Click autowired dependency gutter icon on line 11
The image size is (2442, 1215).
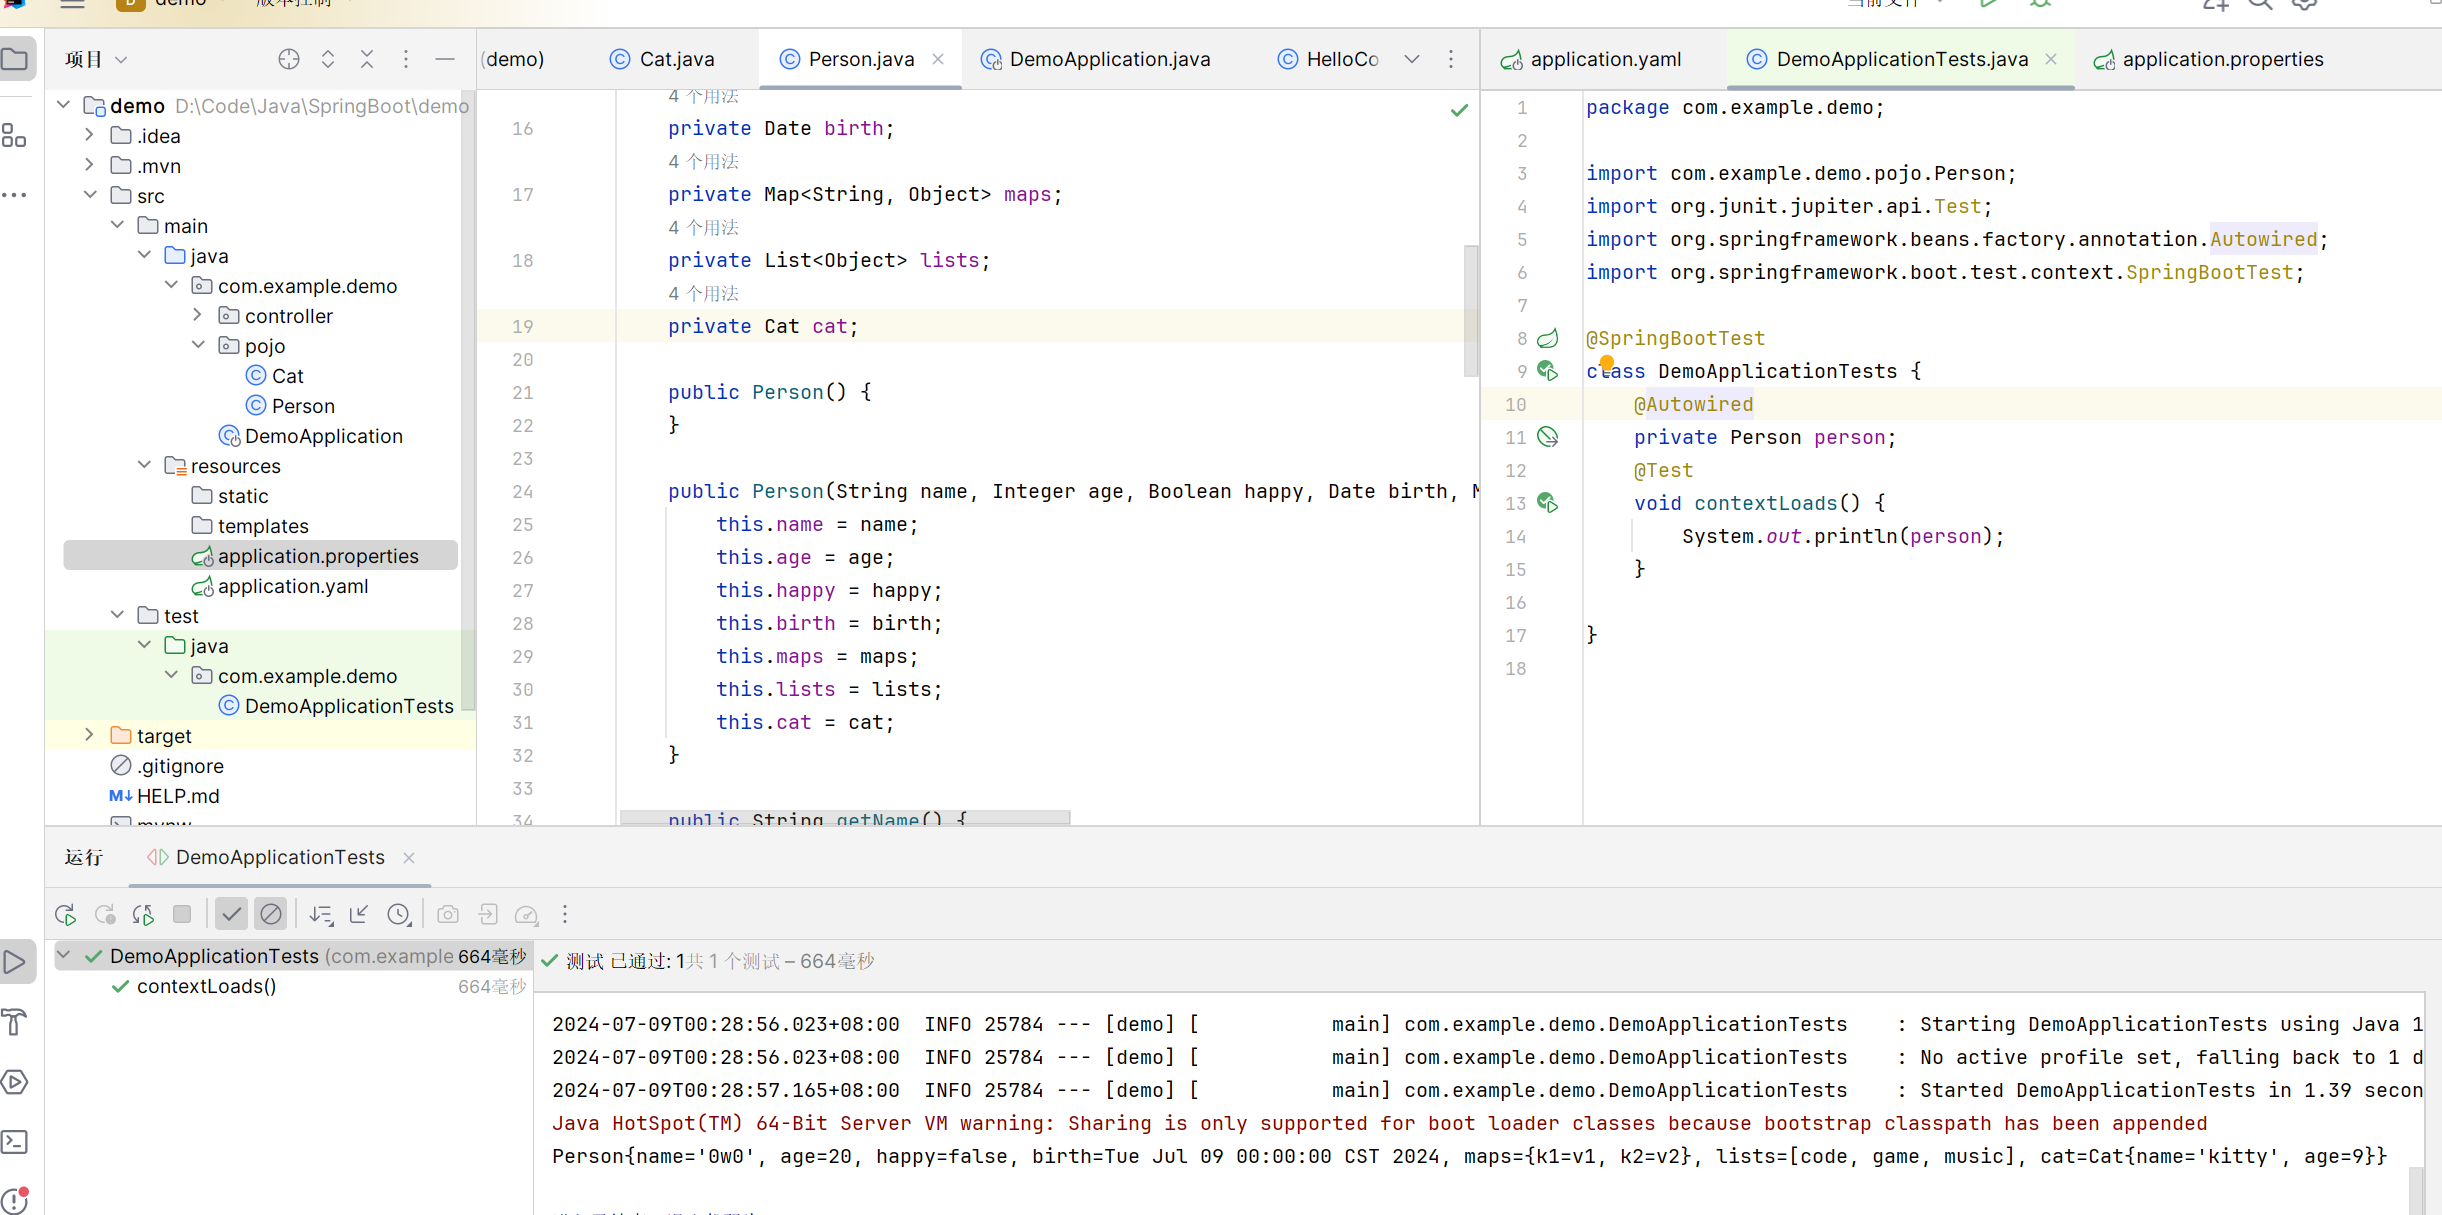[1548, 437]
